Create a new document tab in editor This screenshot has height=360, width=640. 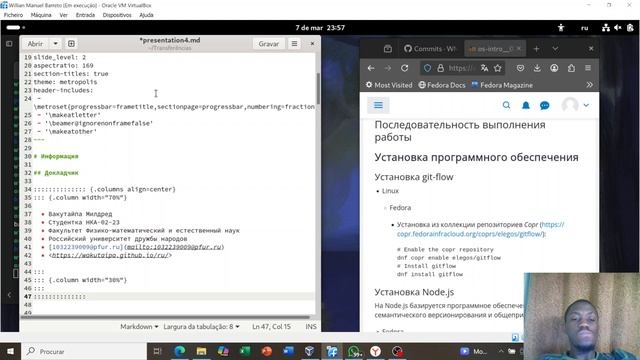[71, 44]
